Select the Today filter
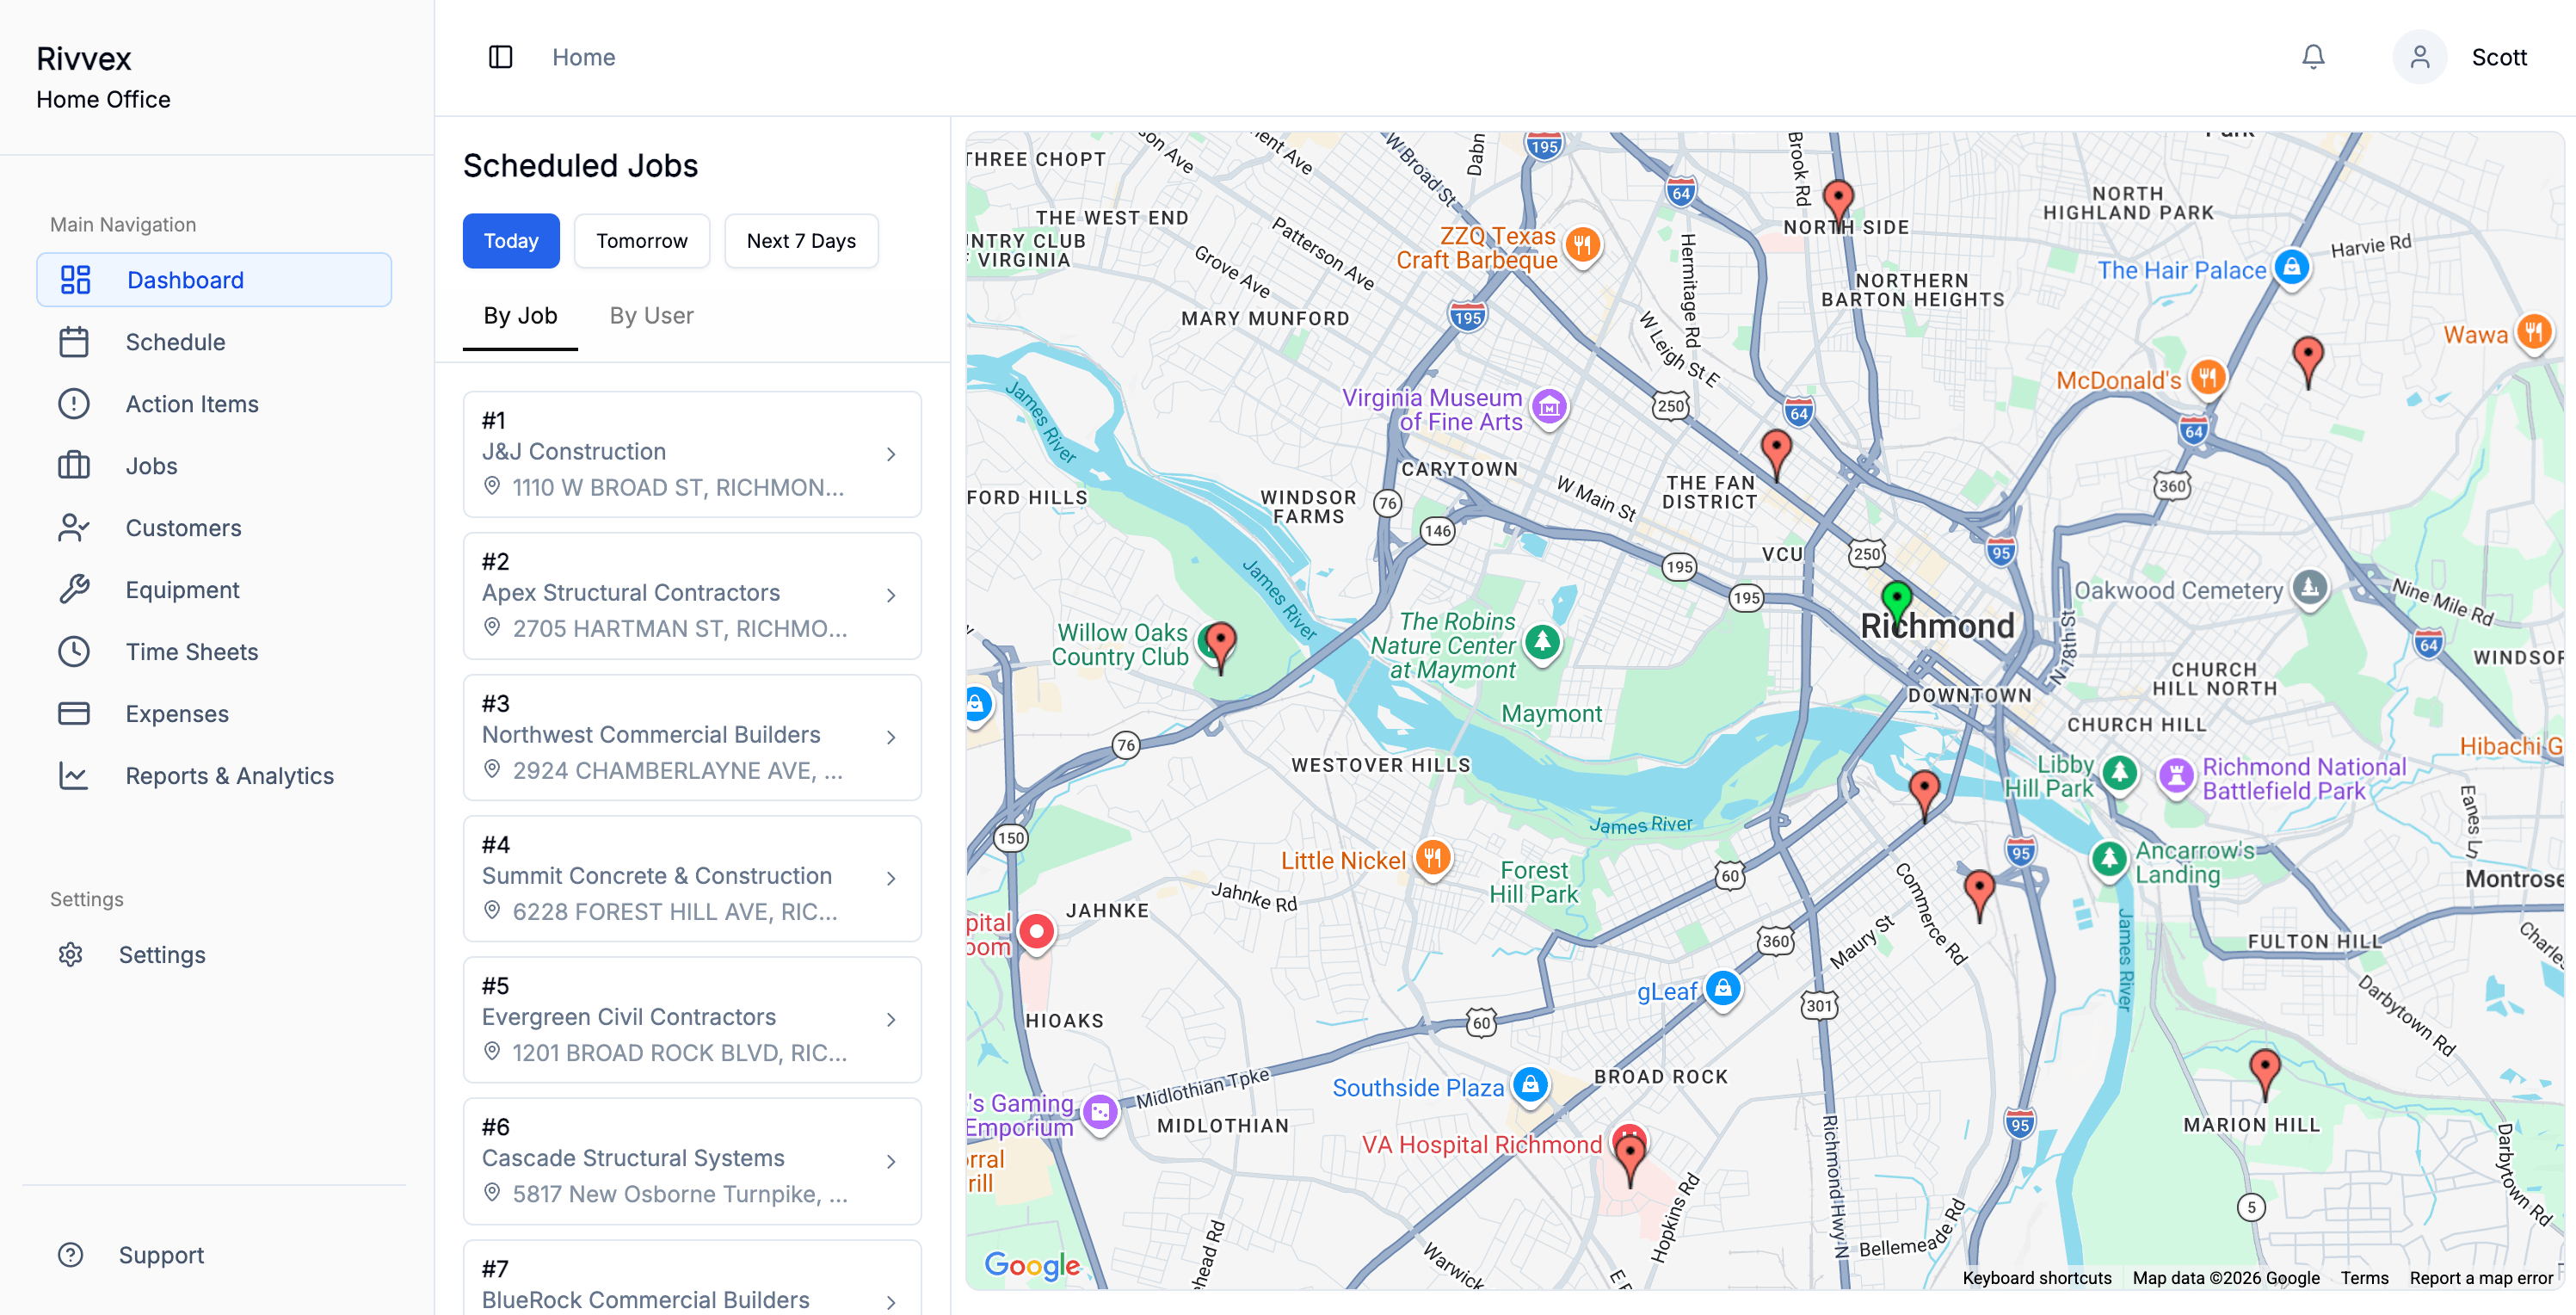Image resolution: width=2576 pixels, height=1315 pixels. pos(510,240)
